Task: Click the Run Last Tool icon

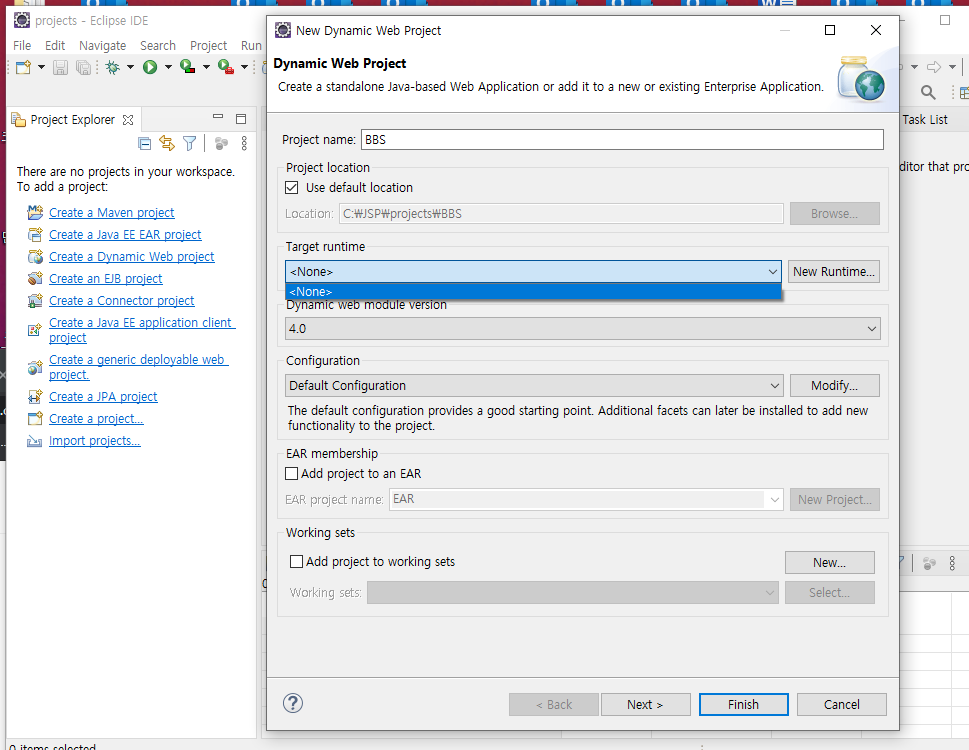Action: [226, 67]
